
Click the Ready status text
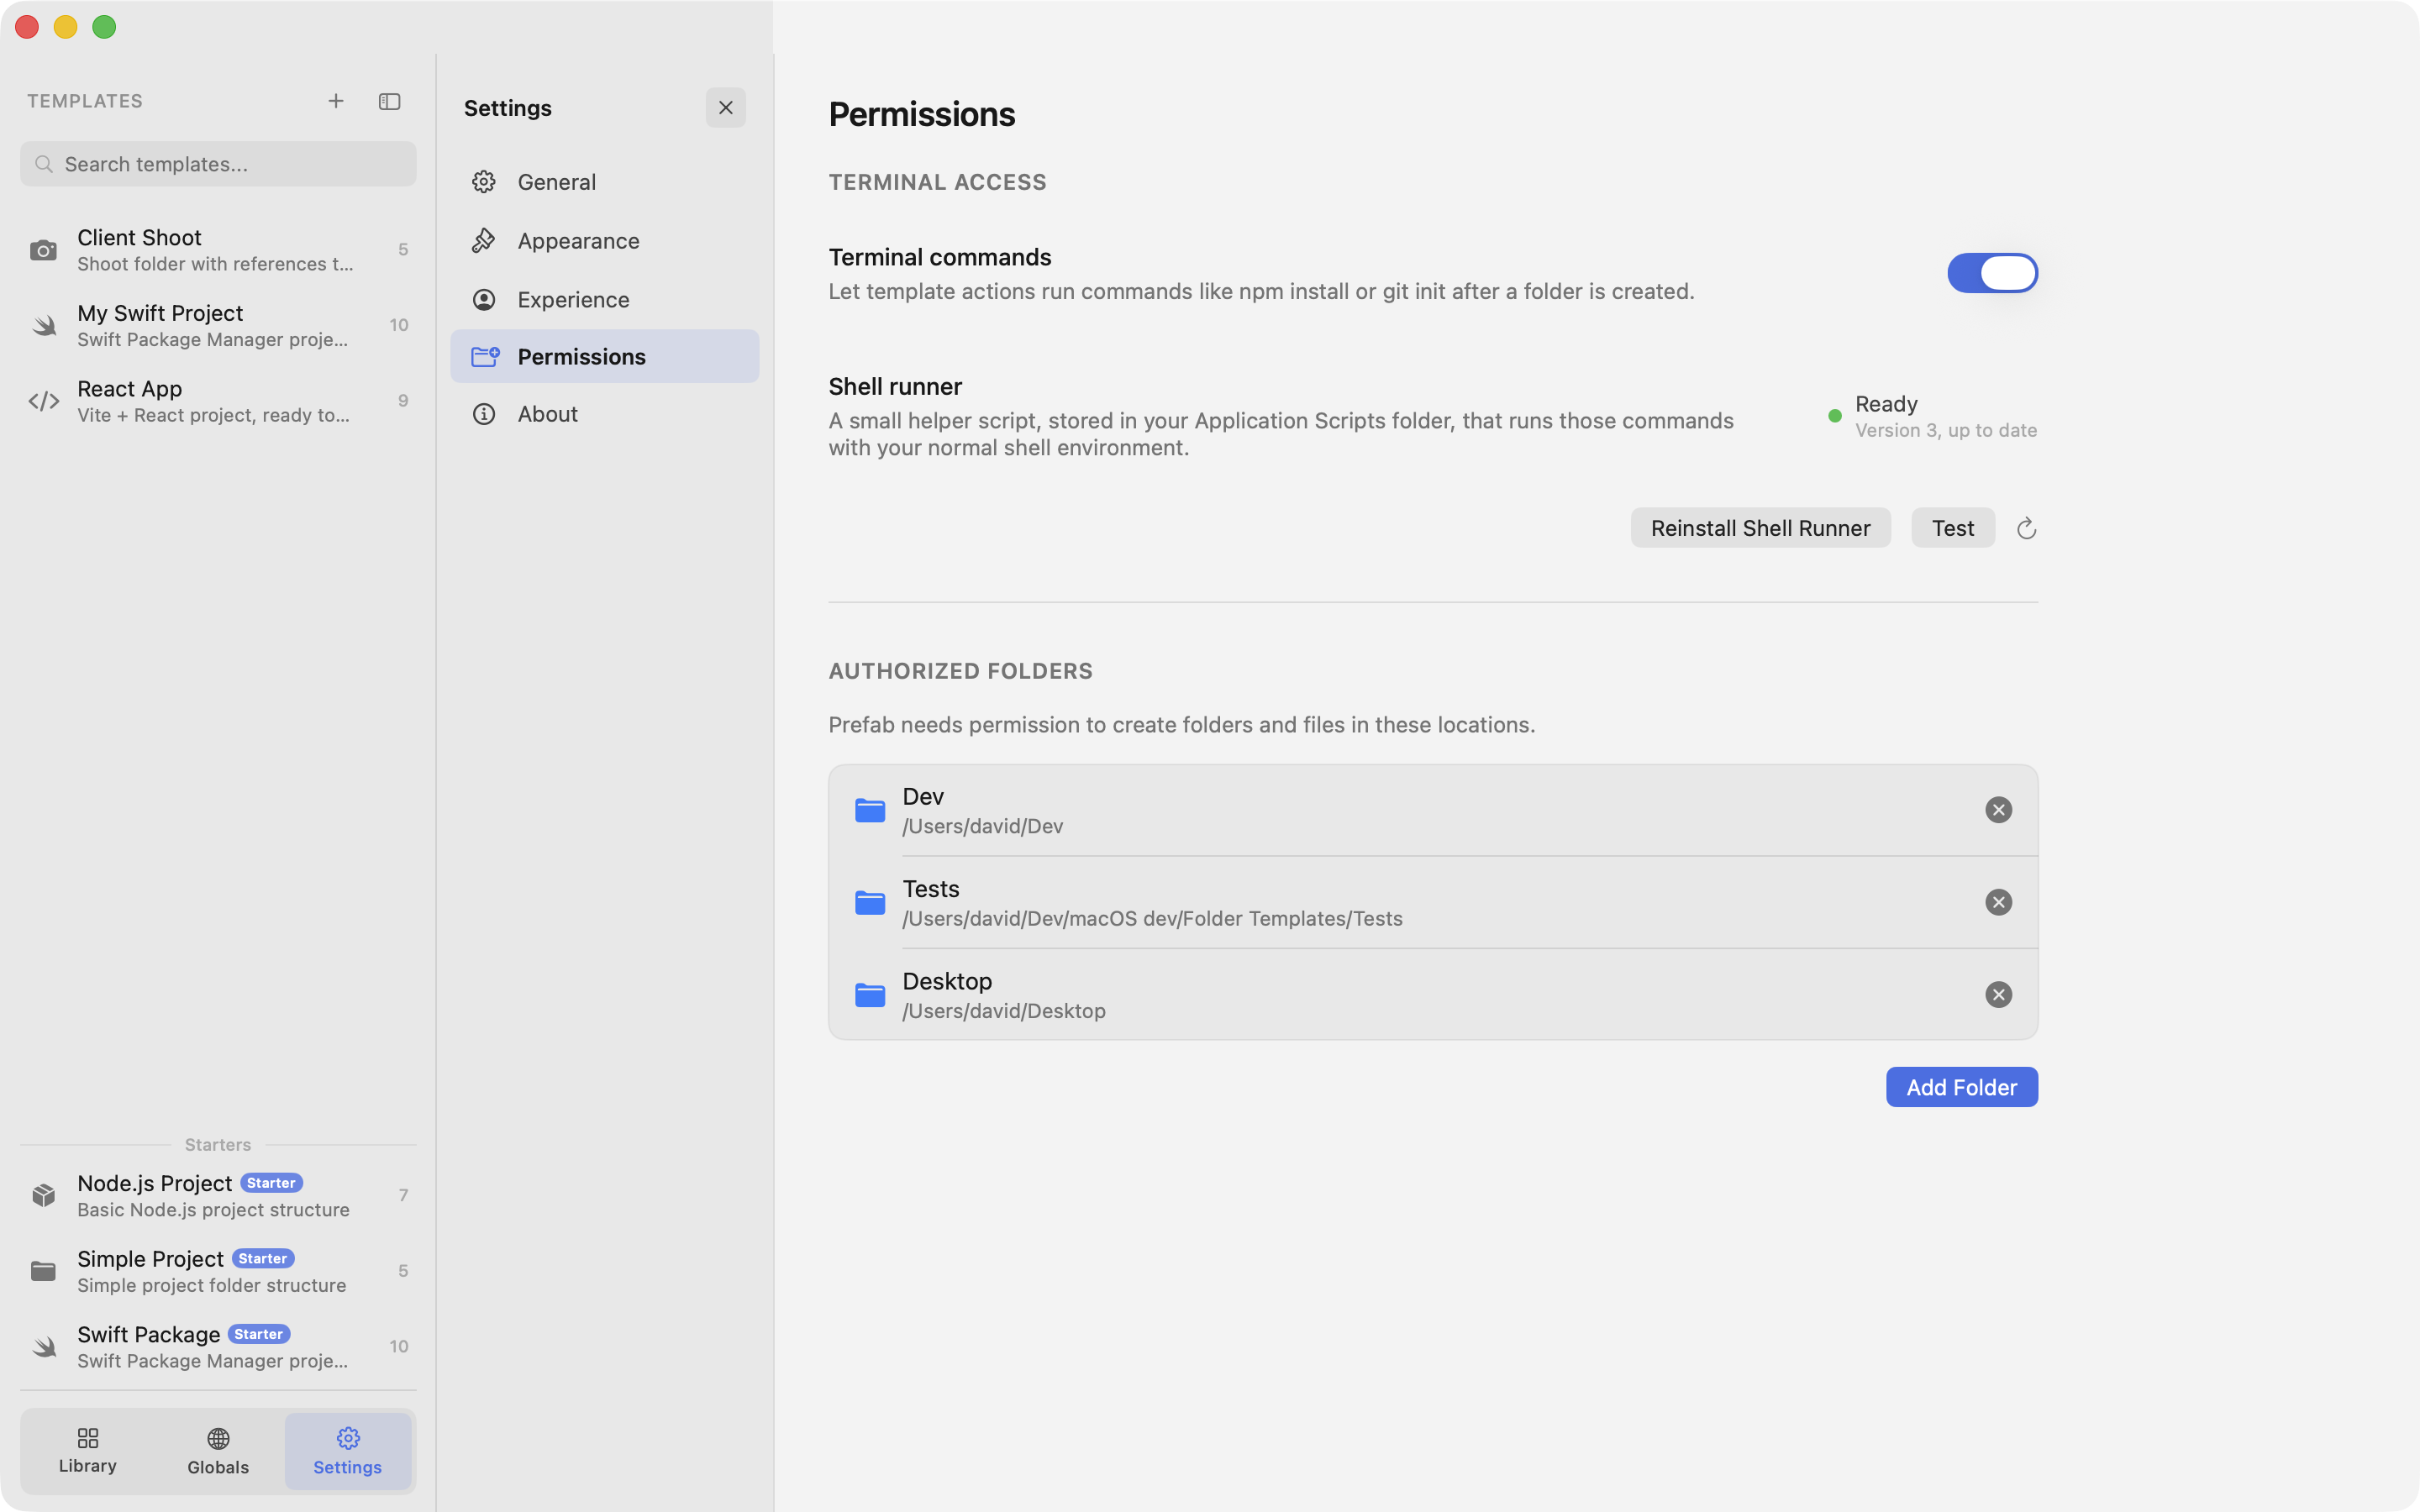tap(1886, 404)
